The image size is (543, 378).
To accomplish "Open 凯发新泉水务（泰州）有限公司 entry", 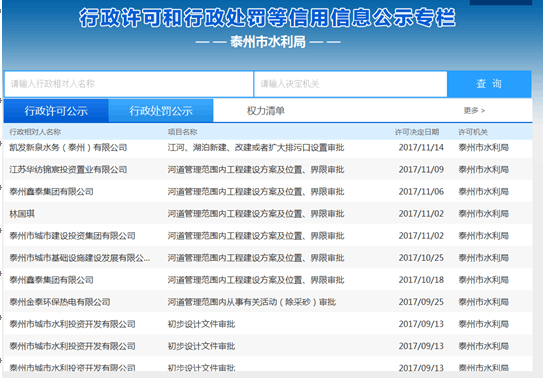I will (68, 147).
